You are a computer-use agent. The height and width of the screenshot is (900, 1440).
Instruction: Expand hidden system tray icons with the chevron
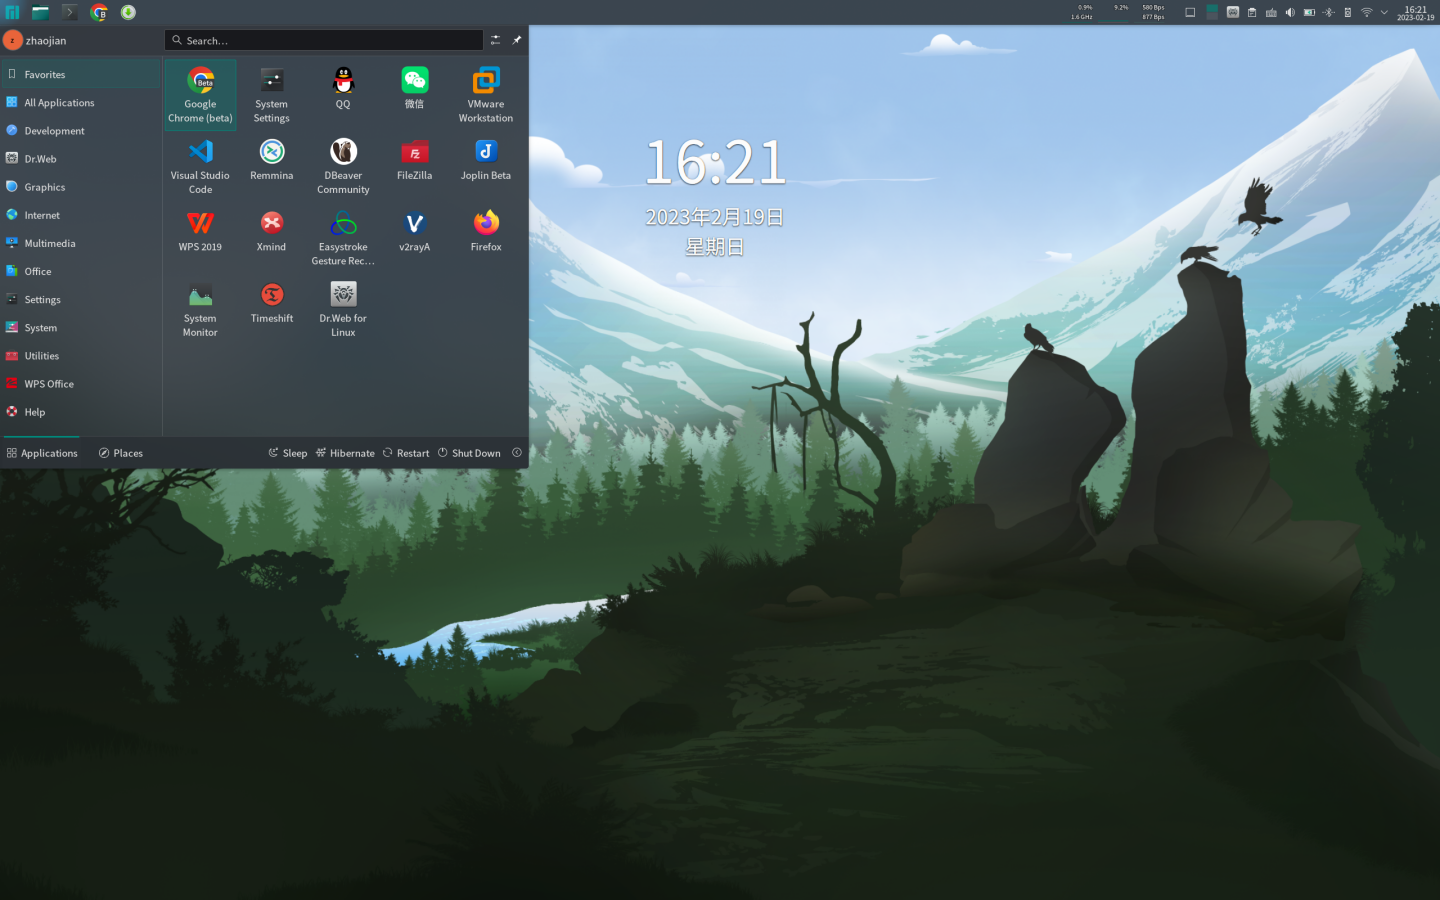1384,12
